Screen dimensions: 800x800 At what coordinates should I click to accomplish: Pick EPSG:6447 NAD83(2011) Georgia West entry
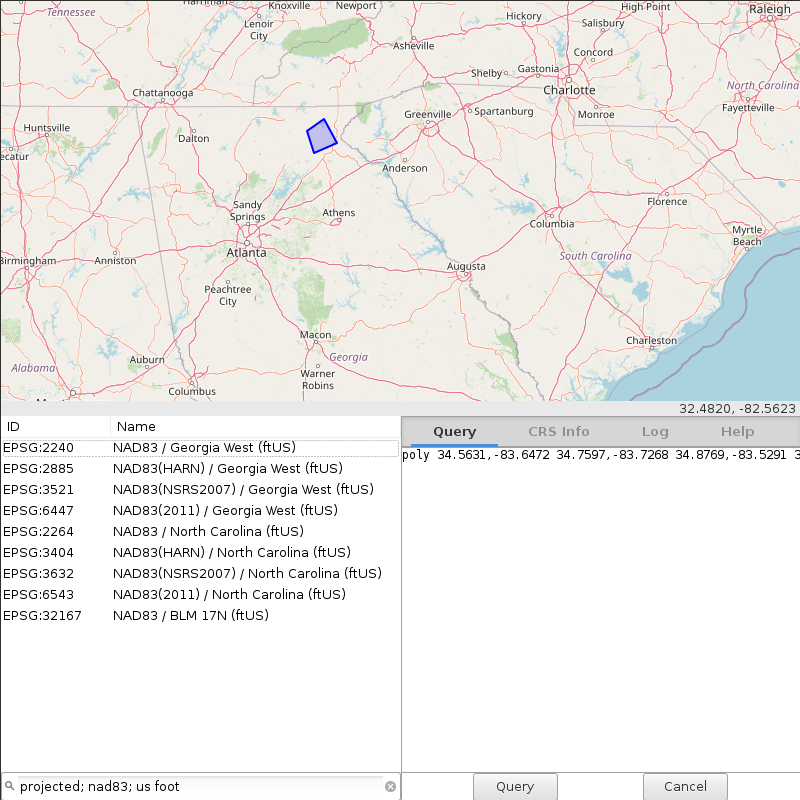point(200,510)
